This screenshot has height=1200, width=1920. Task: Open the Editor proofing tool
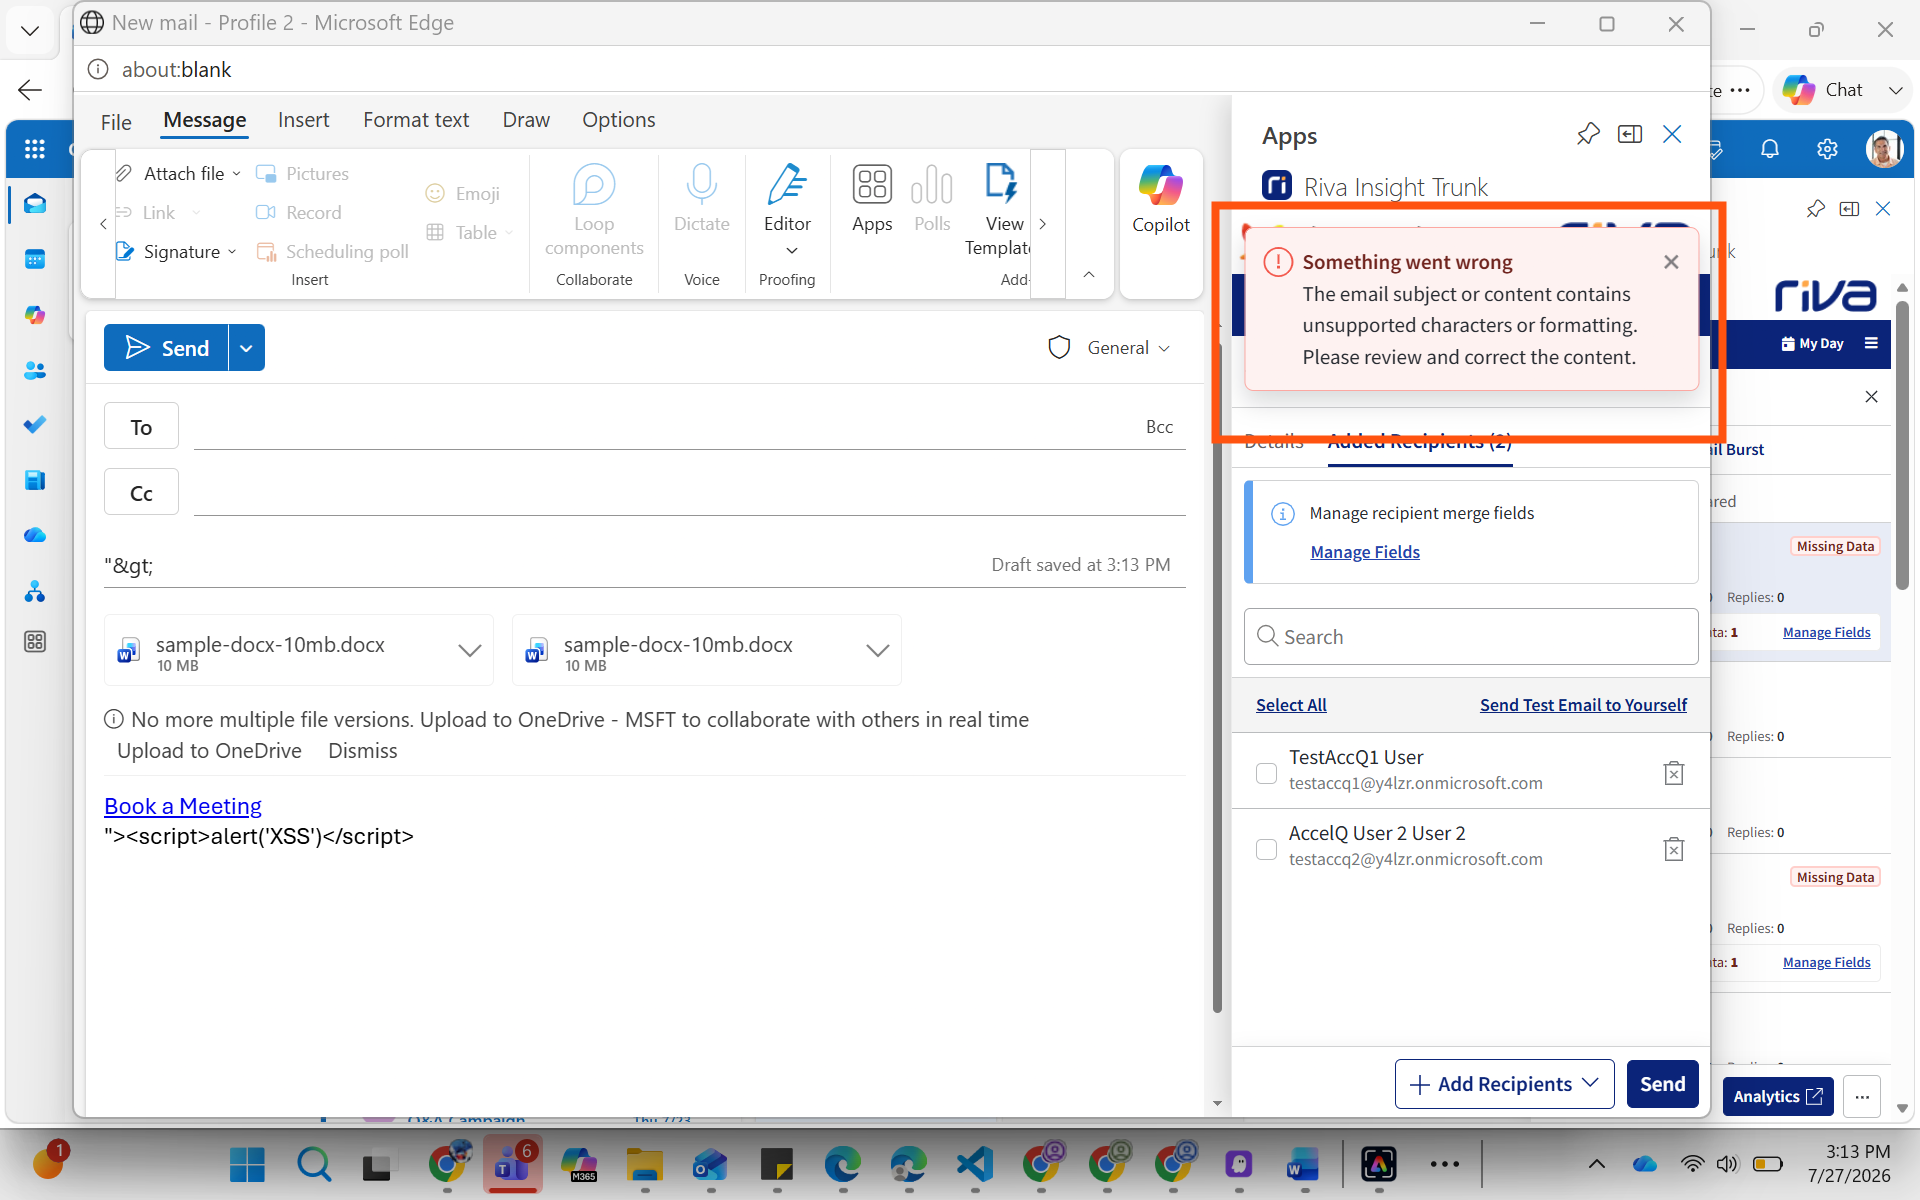coord(787,199)
